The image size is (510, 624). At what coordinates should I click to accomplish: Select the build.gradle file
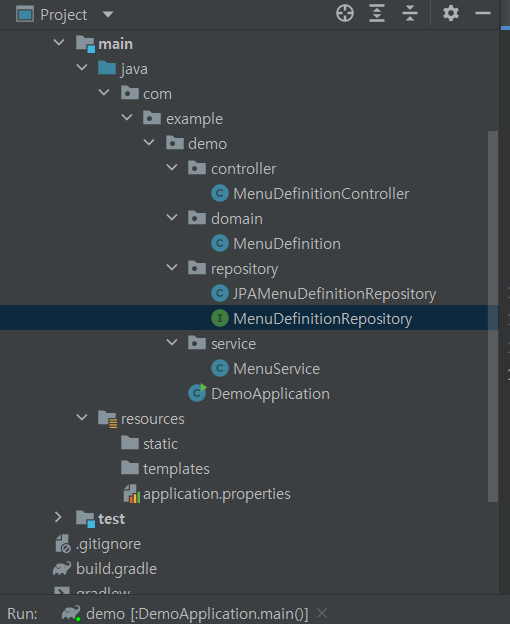[117, 569]
